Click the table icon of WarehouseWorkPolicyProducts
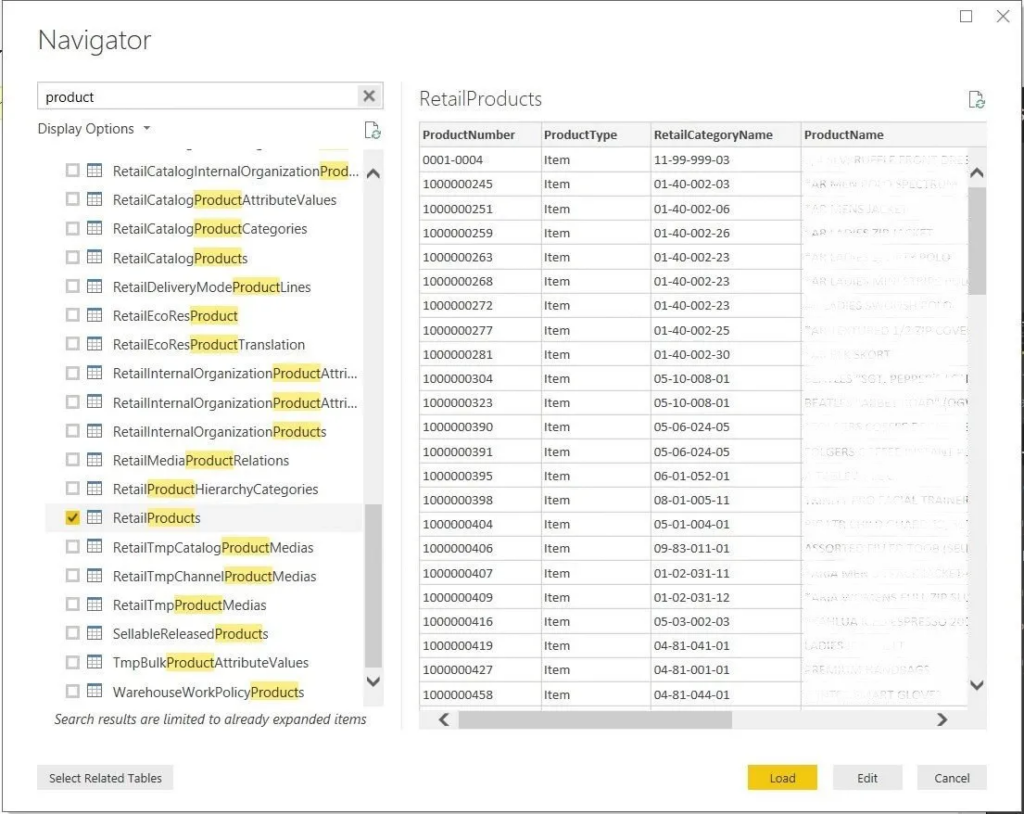Image resolution: width=1024 pixels, height=814 pixels. (x=95, y=691)
